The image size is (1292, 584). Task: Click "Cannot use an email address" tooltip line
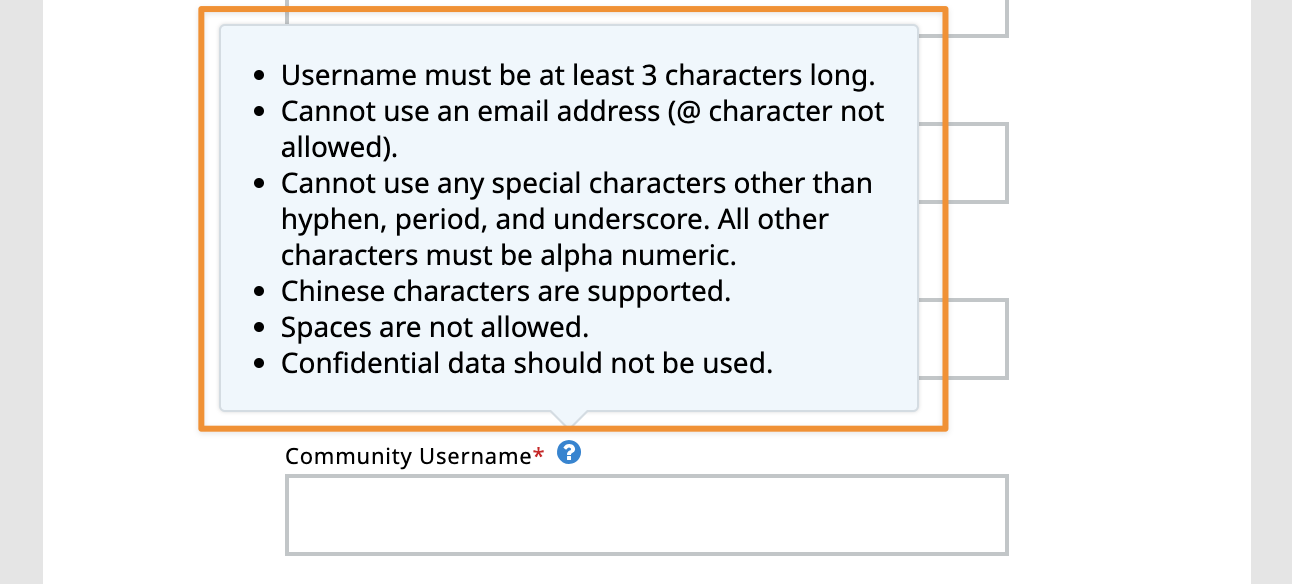coord(582,111)
